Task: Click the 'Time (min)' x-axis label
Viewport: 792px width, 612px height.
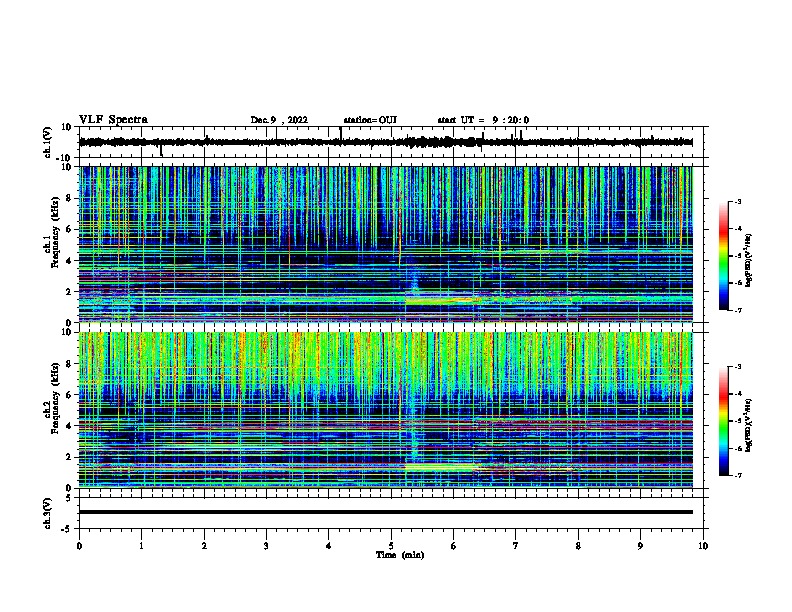Action: click(400, 555)
